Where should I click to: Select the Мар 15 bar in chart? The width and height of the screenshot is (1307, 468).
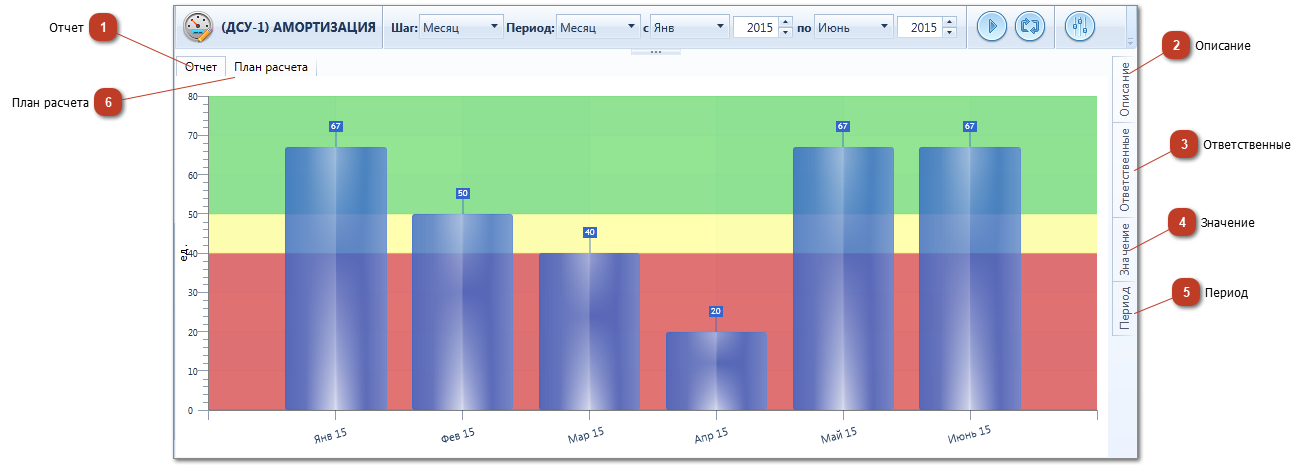tap(589, 332)
